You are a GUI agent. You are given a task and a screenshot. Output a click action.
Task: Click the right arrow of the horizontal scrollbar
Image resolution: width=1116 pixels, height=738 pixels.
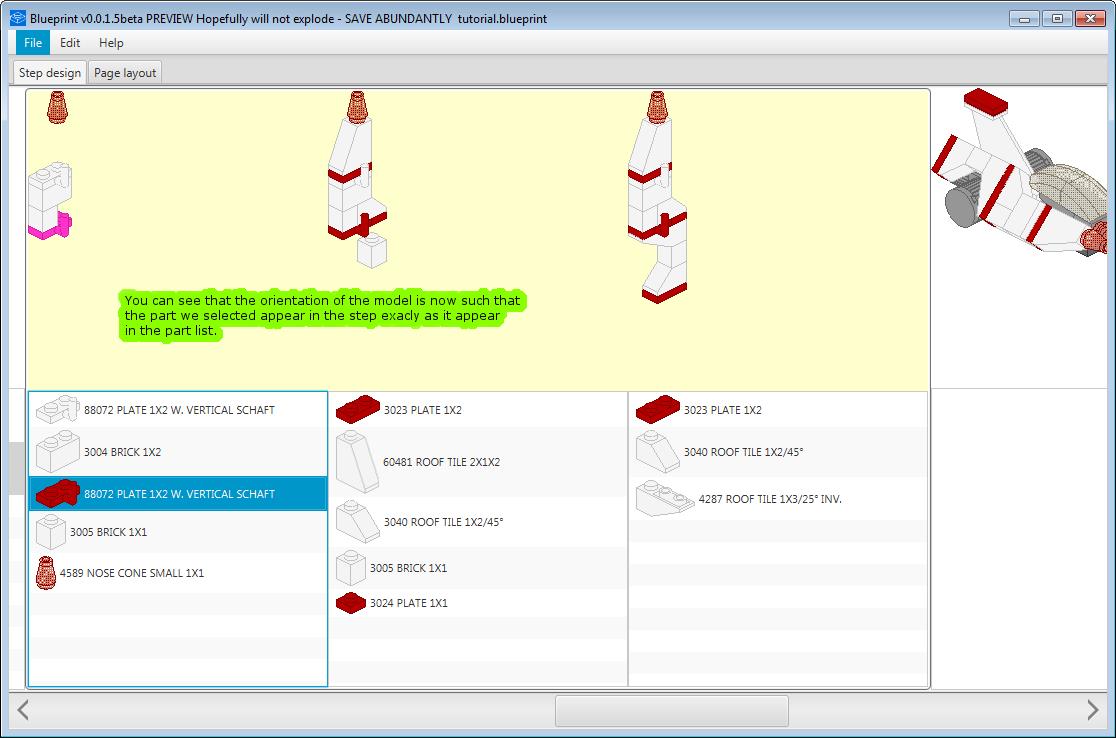pyautogui.click(x=1093, y=710)
